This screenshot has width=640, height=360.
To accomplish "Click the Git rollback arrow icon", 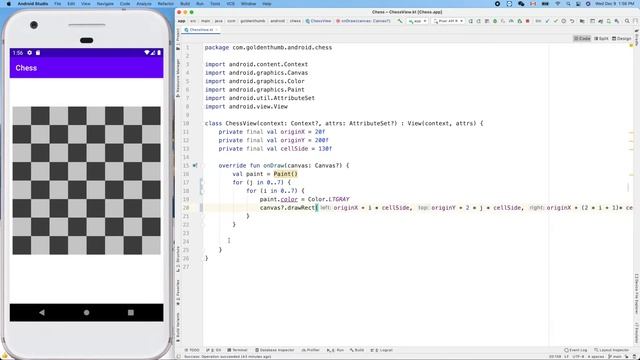I will 571,21.
